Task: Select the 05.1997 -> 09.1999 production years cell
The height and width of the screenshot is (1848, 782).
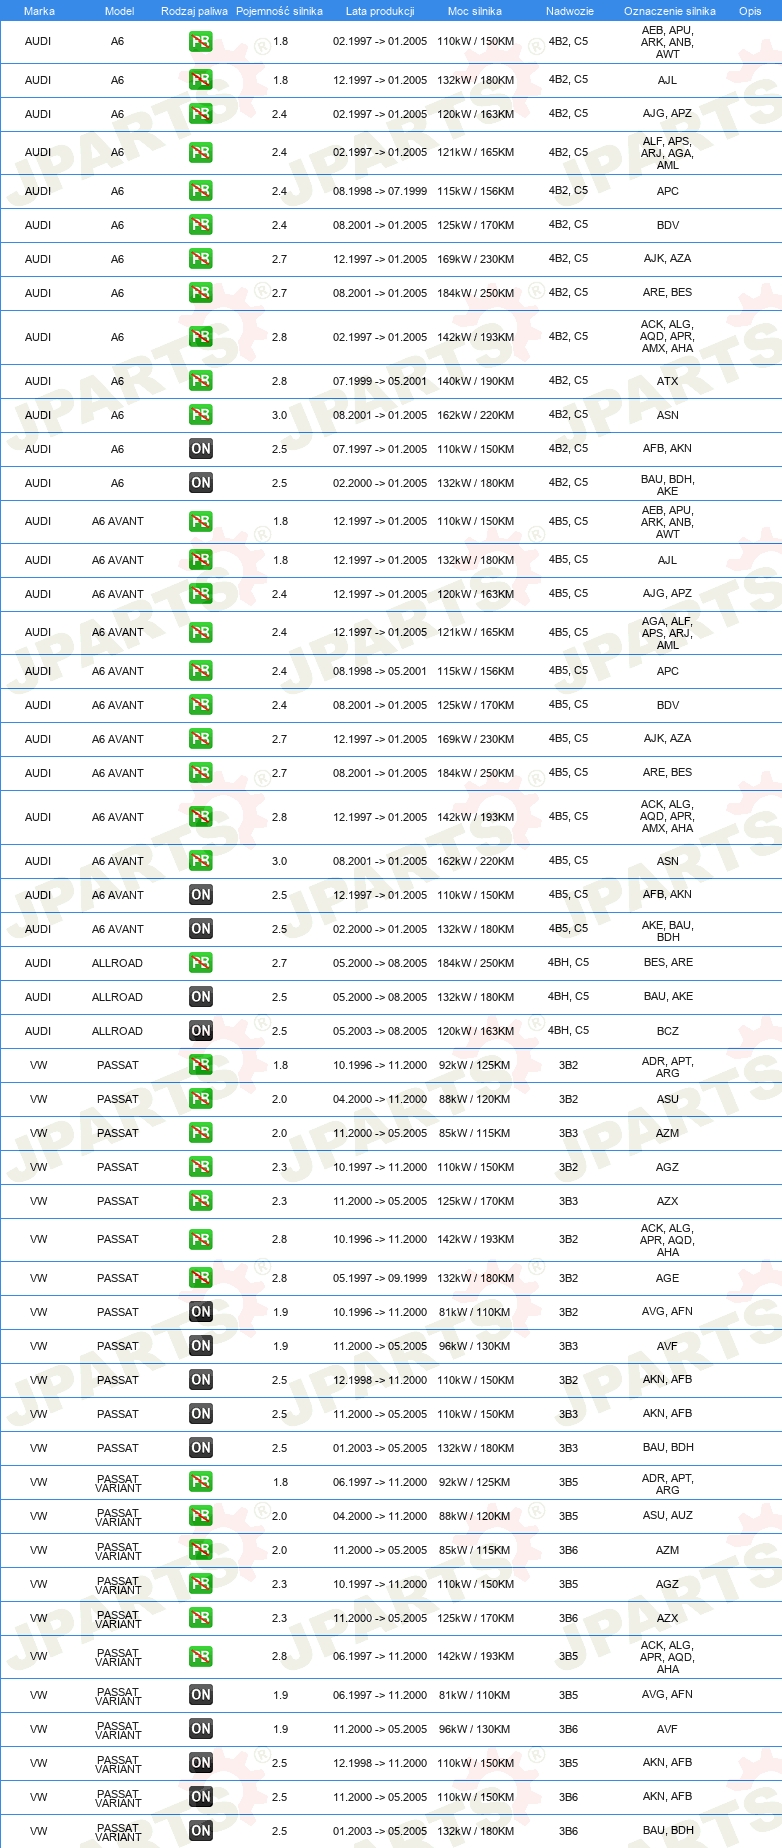Action: (x=380, y=1278)
